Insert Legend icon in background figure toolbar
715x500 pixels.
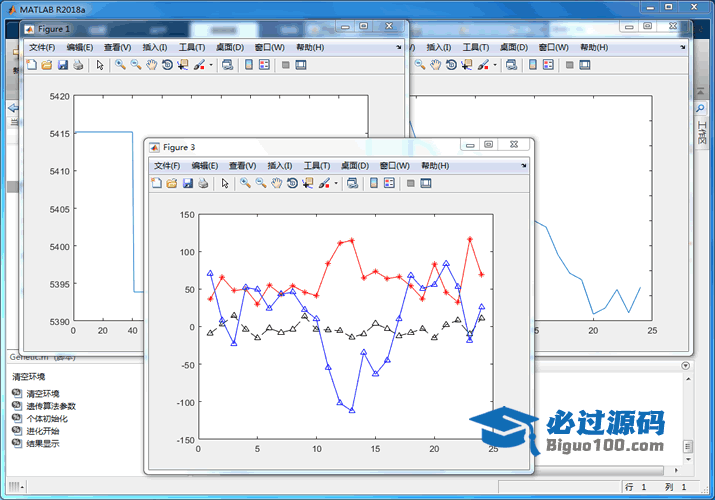549,65
